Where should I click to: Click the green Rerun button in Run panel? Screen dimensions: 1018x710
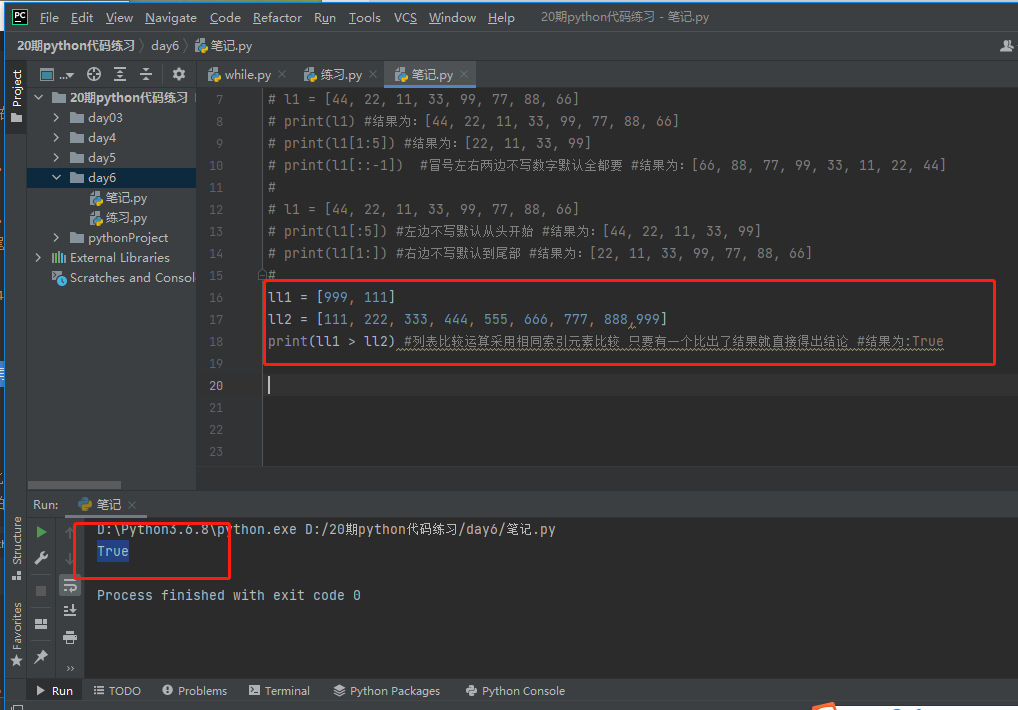click(x=41, y=532)
